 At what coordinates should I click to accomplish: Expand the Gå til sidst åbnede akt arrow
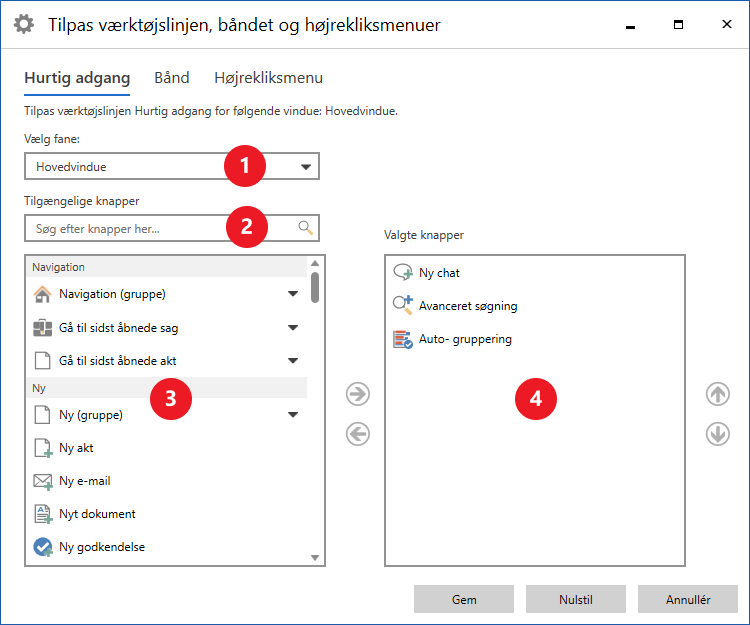point(293,361)
